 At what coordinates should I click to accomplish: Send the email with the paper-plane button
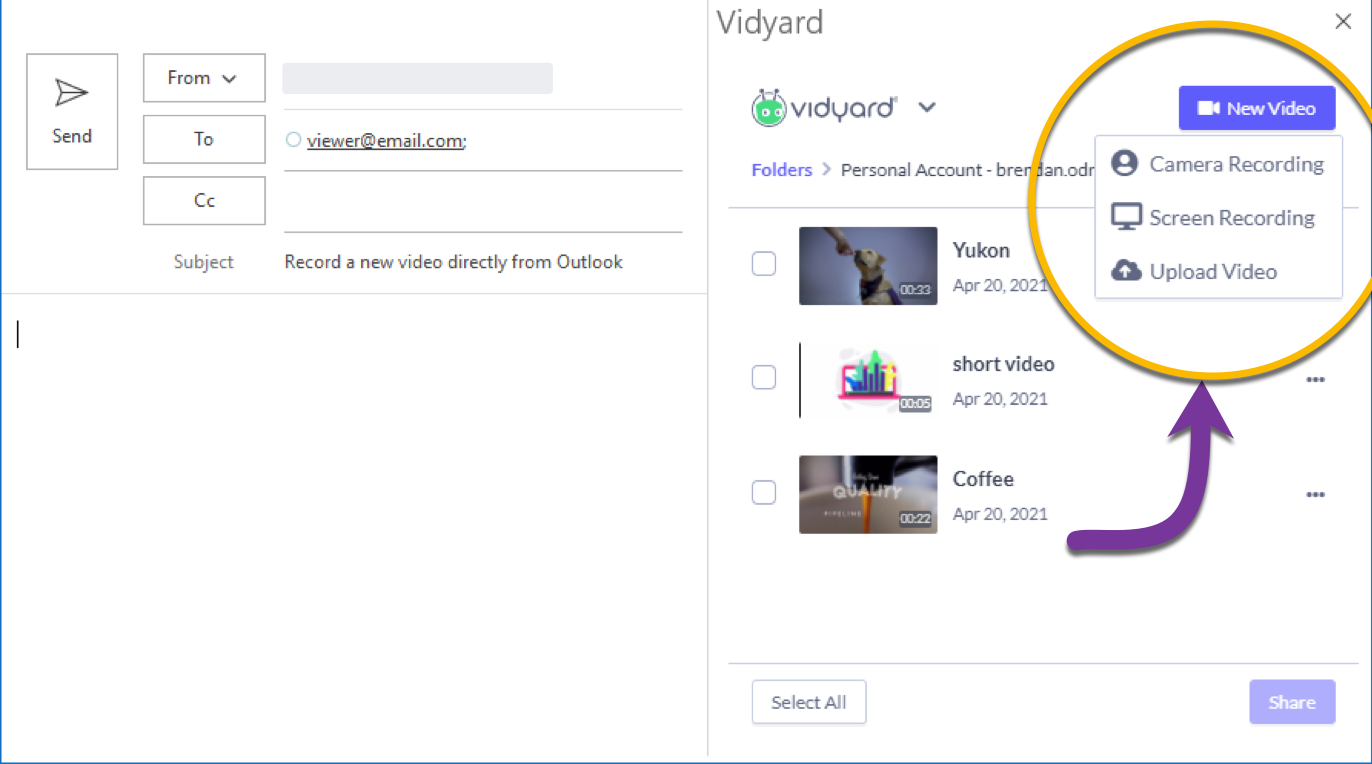[x=72, y=111]
